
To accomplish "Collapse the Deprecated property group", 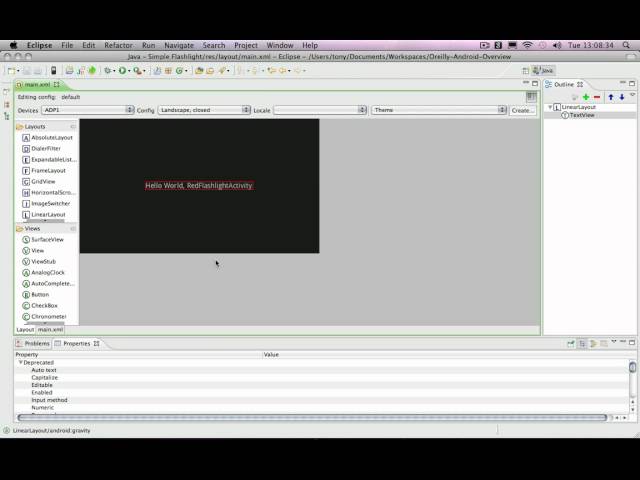I will [20, 362].
